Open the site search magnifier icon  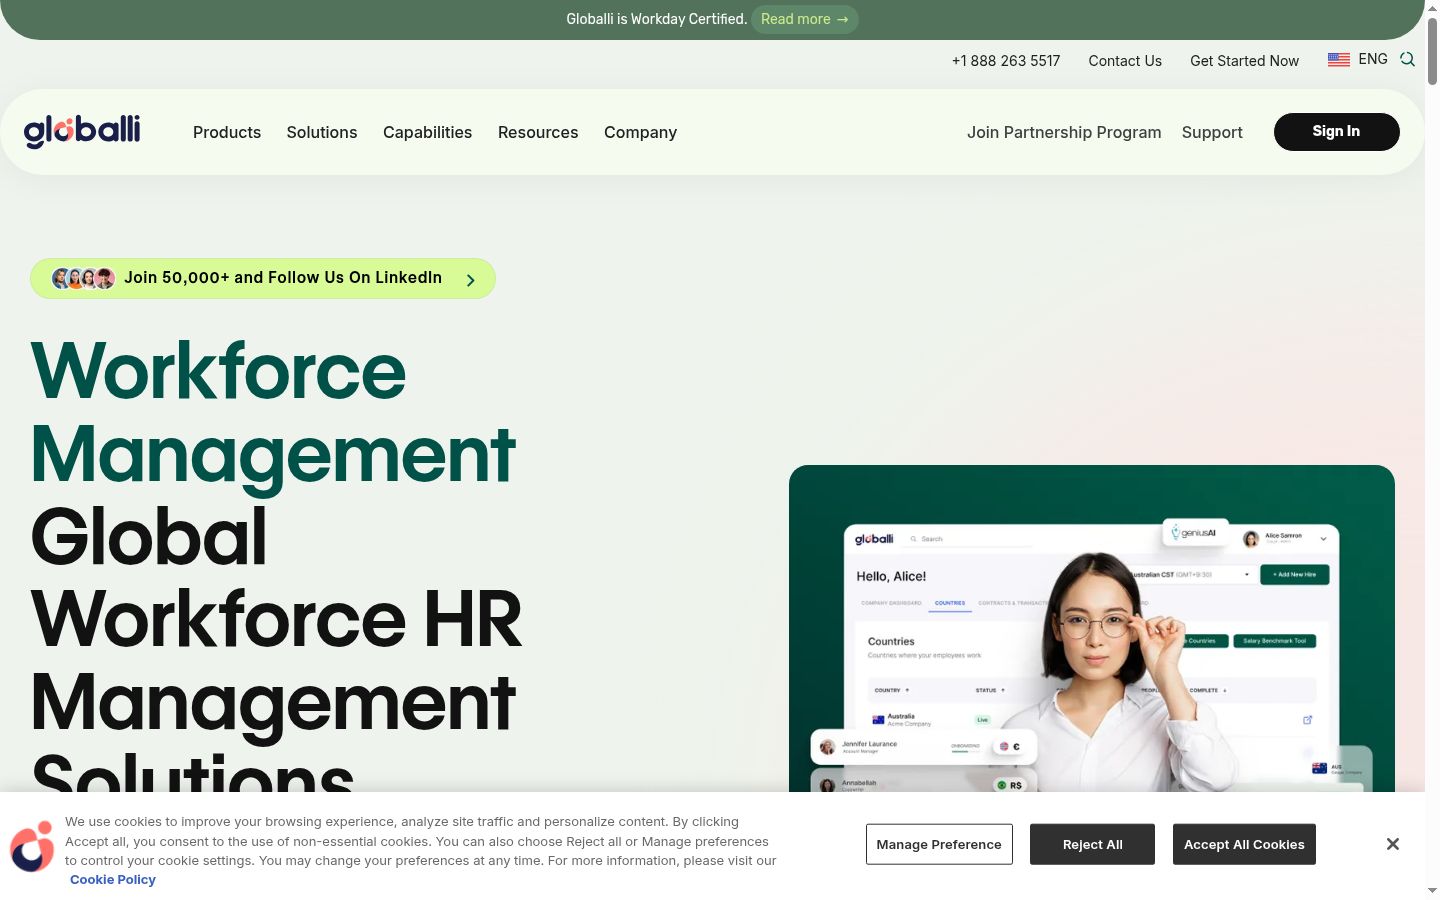1407,60
